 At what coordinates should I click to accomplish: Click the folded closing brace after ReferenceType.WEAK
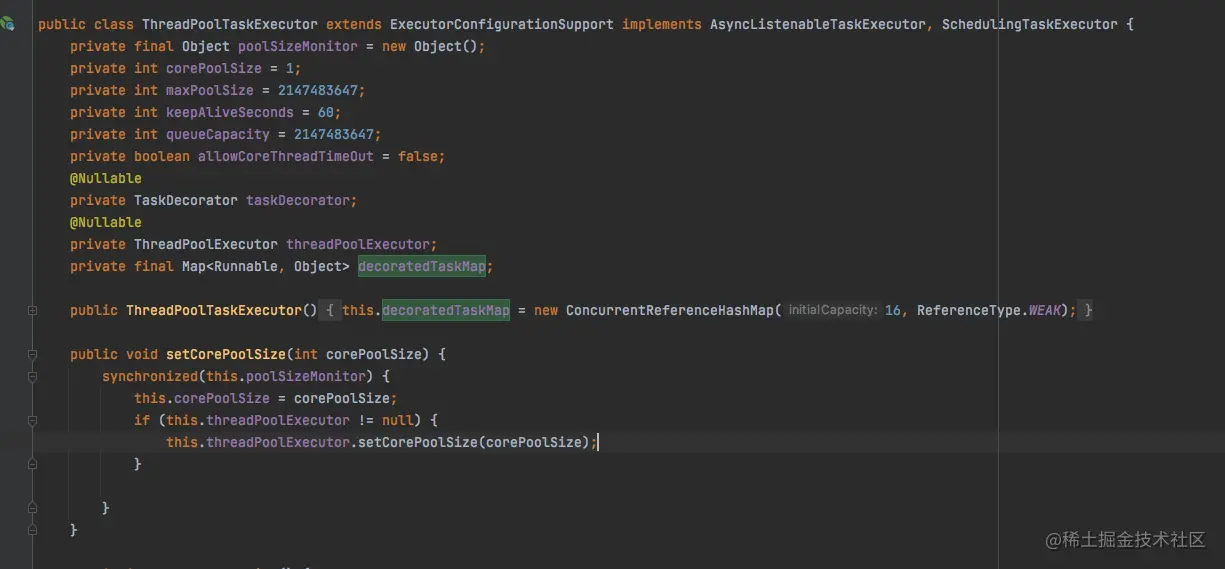click(x=1088, y=311)
